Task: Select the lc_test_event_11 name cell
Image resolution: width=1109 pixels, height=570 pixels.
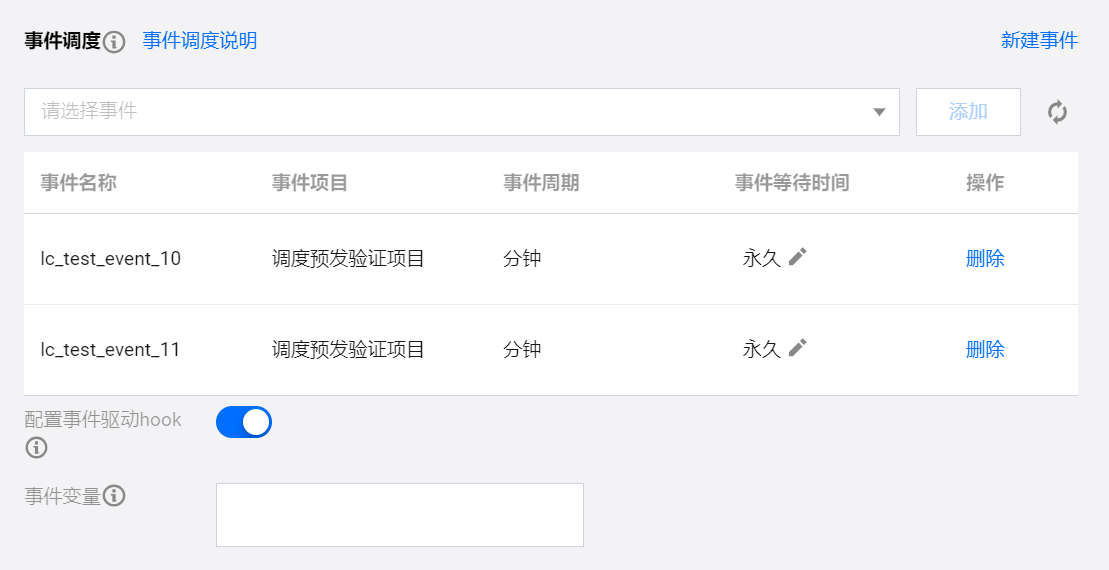Action: click(x=111, y=350)
